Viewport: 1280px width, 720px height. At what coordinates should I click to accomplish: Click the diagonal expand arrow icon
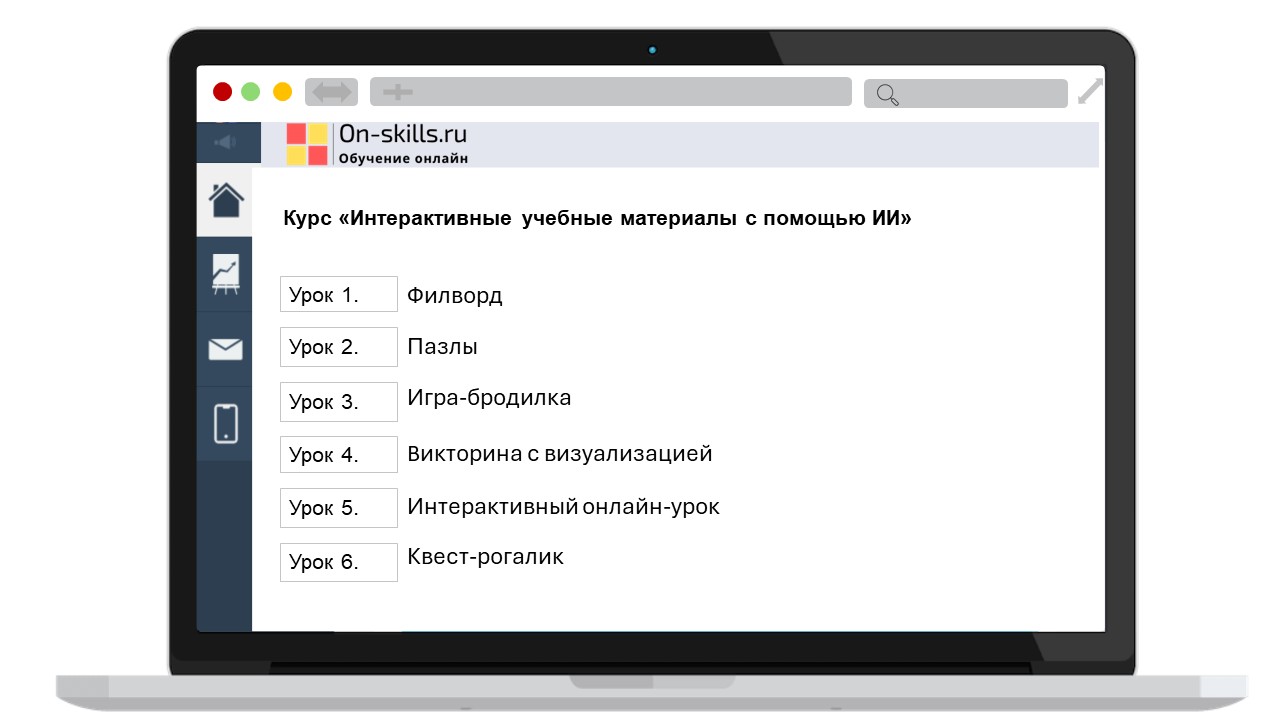pyautogui.click(x=1090, y=92)
